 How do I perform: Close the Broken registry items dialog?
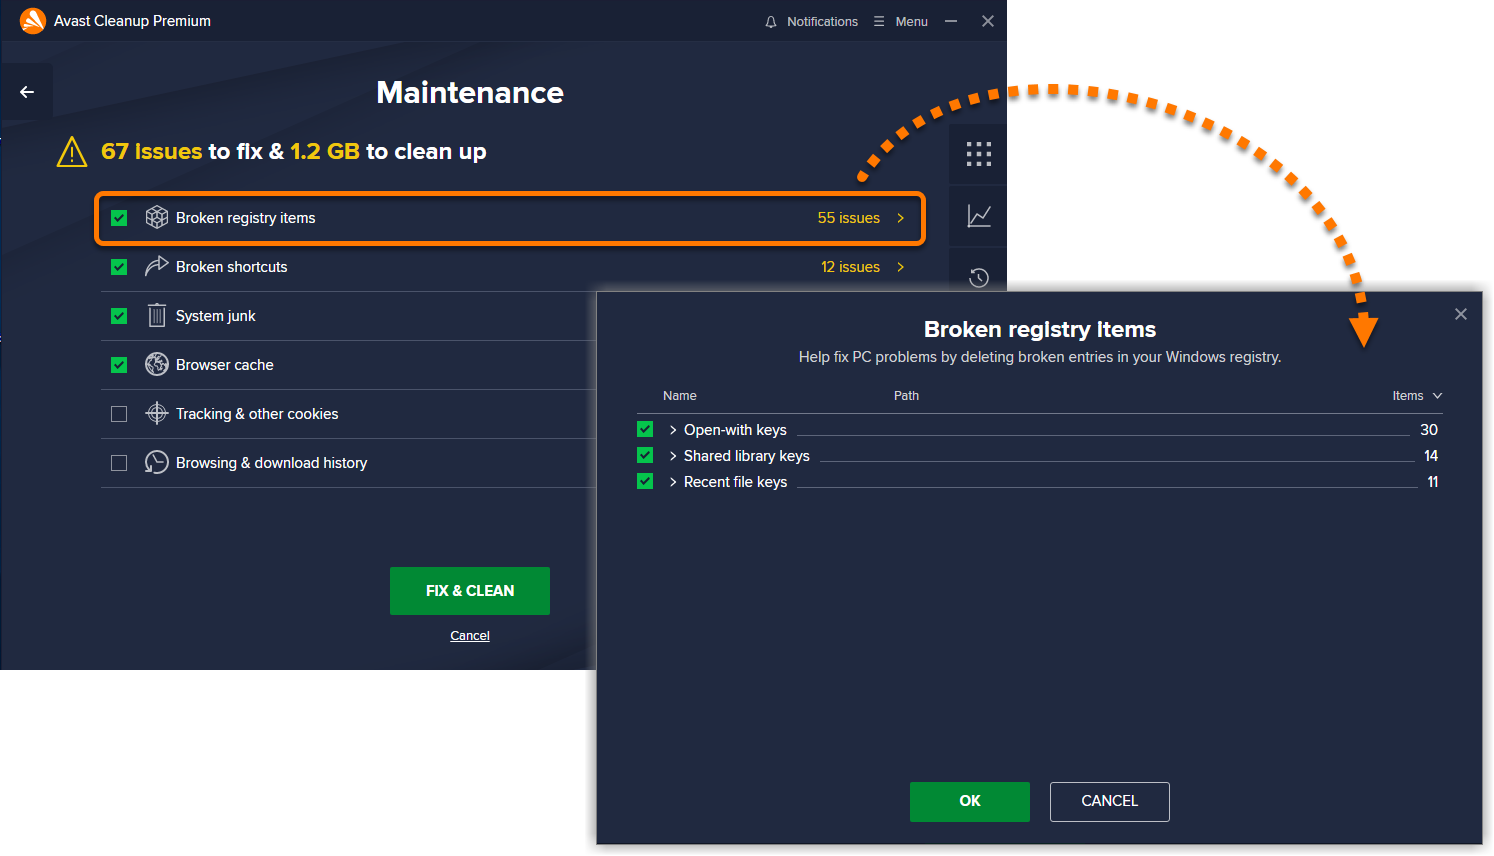point(1461,314)
